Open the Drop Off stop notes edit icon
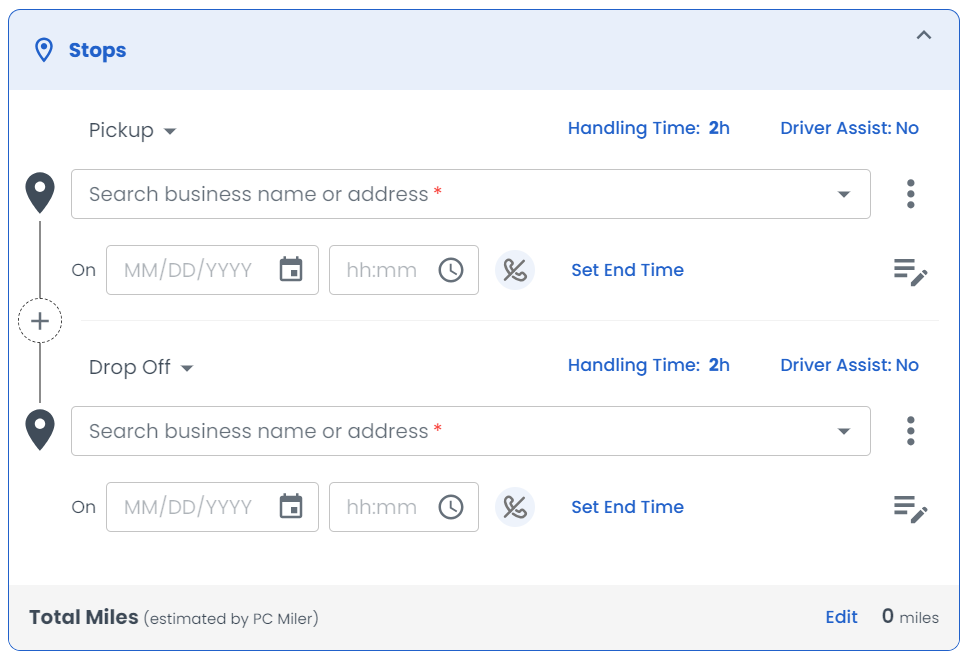This screenshot has width=969, height=657. [910, 508]
